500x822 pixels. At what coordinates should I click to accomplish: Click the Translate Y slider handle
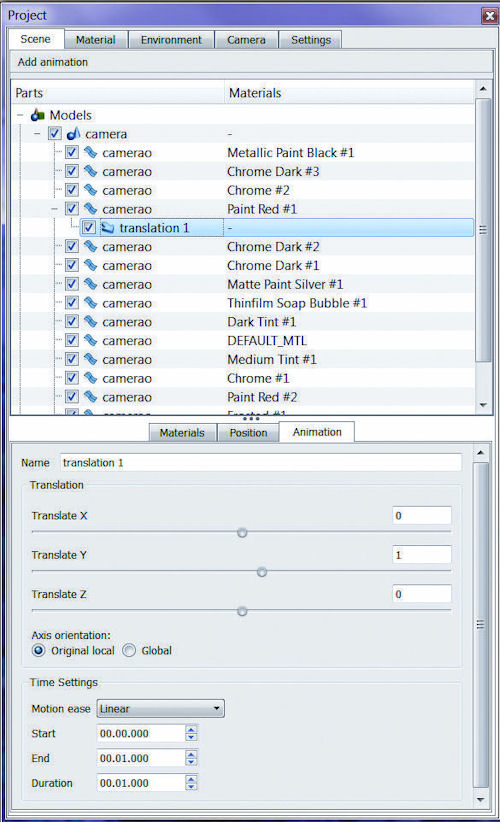click(262, 572)
